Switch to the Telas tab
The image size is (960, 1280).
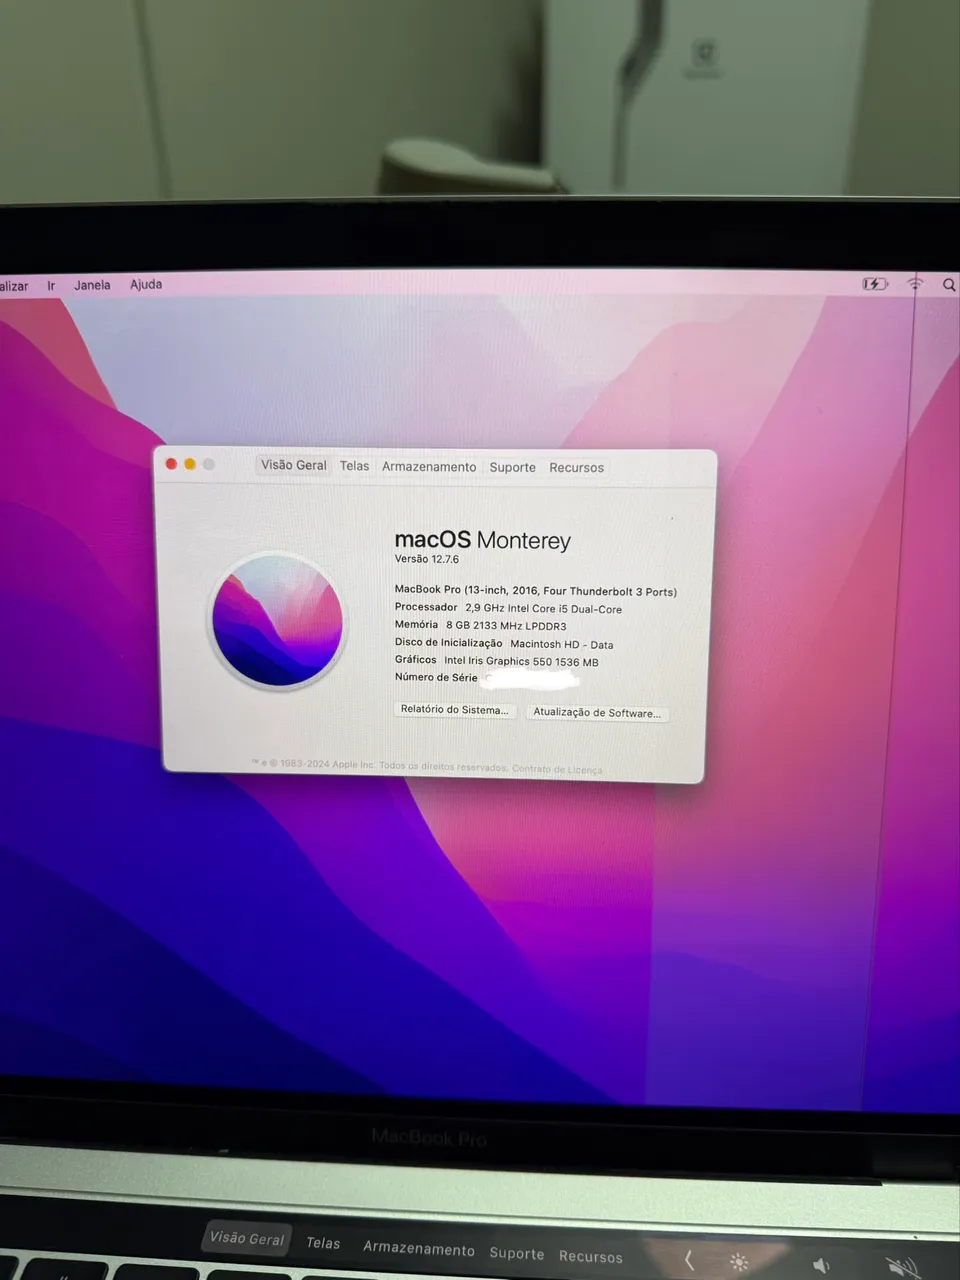354,465
